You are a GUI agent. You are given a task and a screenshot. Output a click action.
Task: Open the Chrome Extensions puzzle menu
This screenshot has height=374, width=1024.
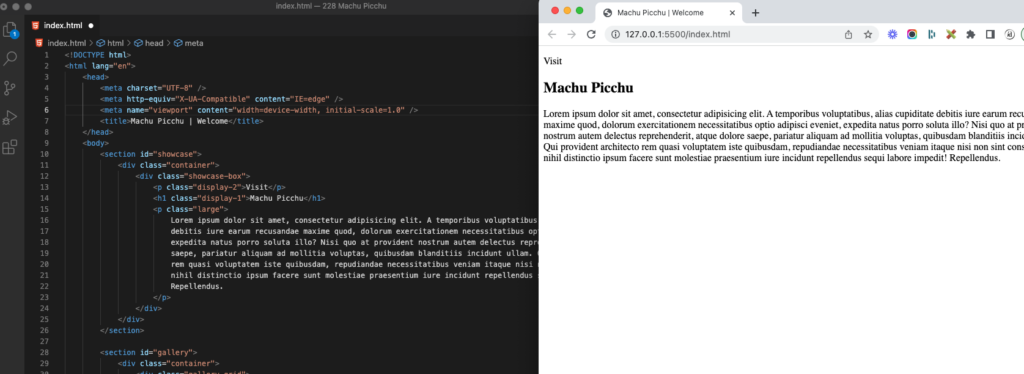[x=970, y=35]
